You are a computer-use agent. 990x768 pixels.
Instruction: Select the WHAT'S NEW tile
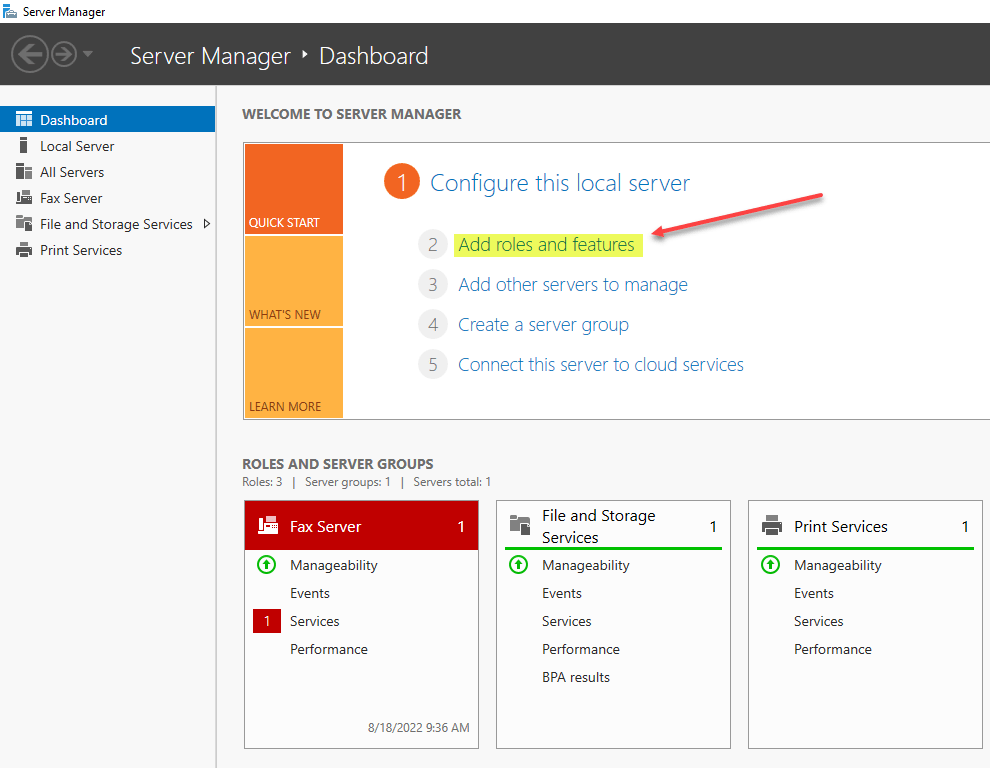(x=294, y=281)
